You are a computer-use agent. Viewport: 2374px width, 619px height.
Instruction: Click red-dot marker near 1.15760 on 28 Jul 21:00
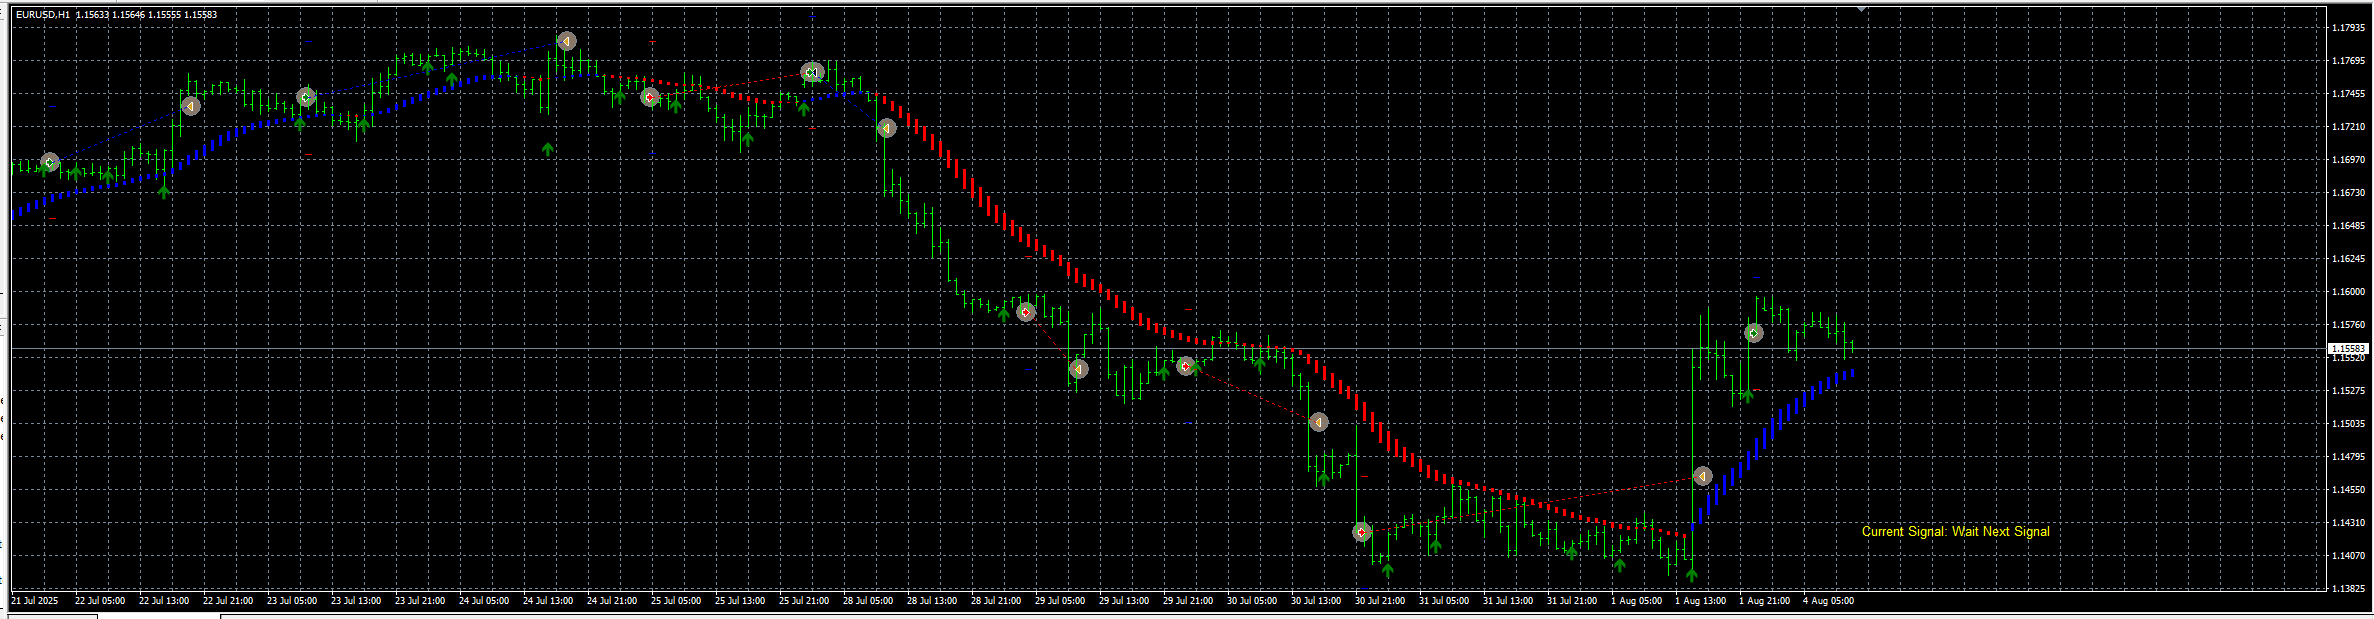tap(1026, 312)
